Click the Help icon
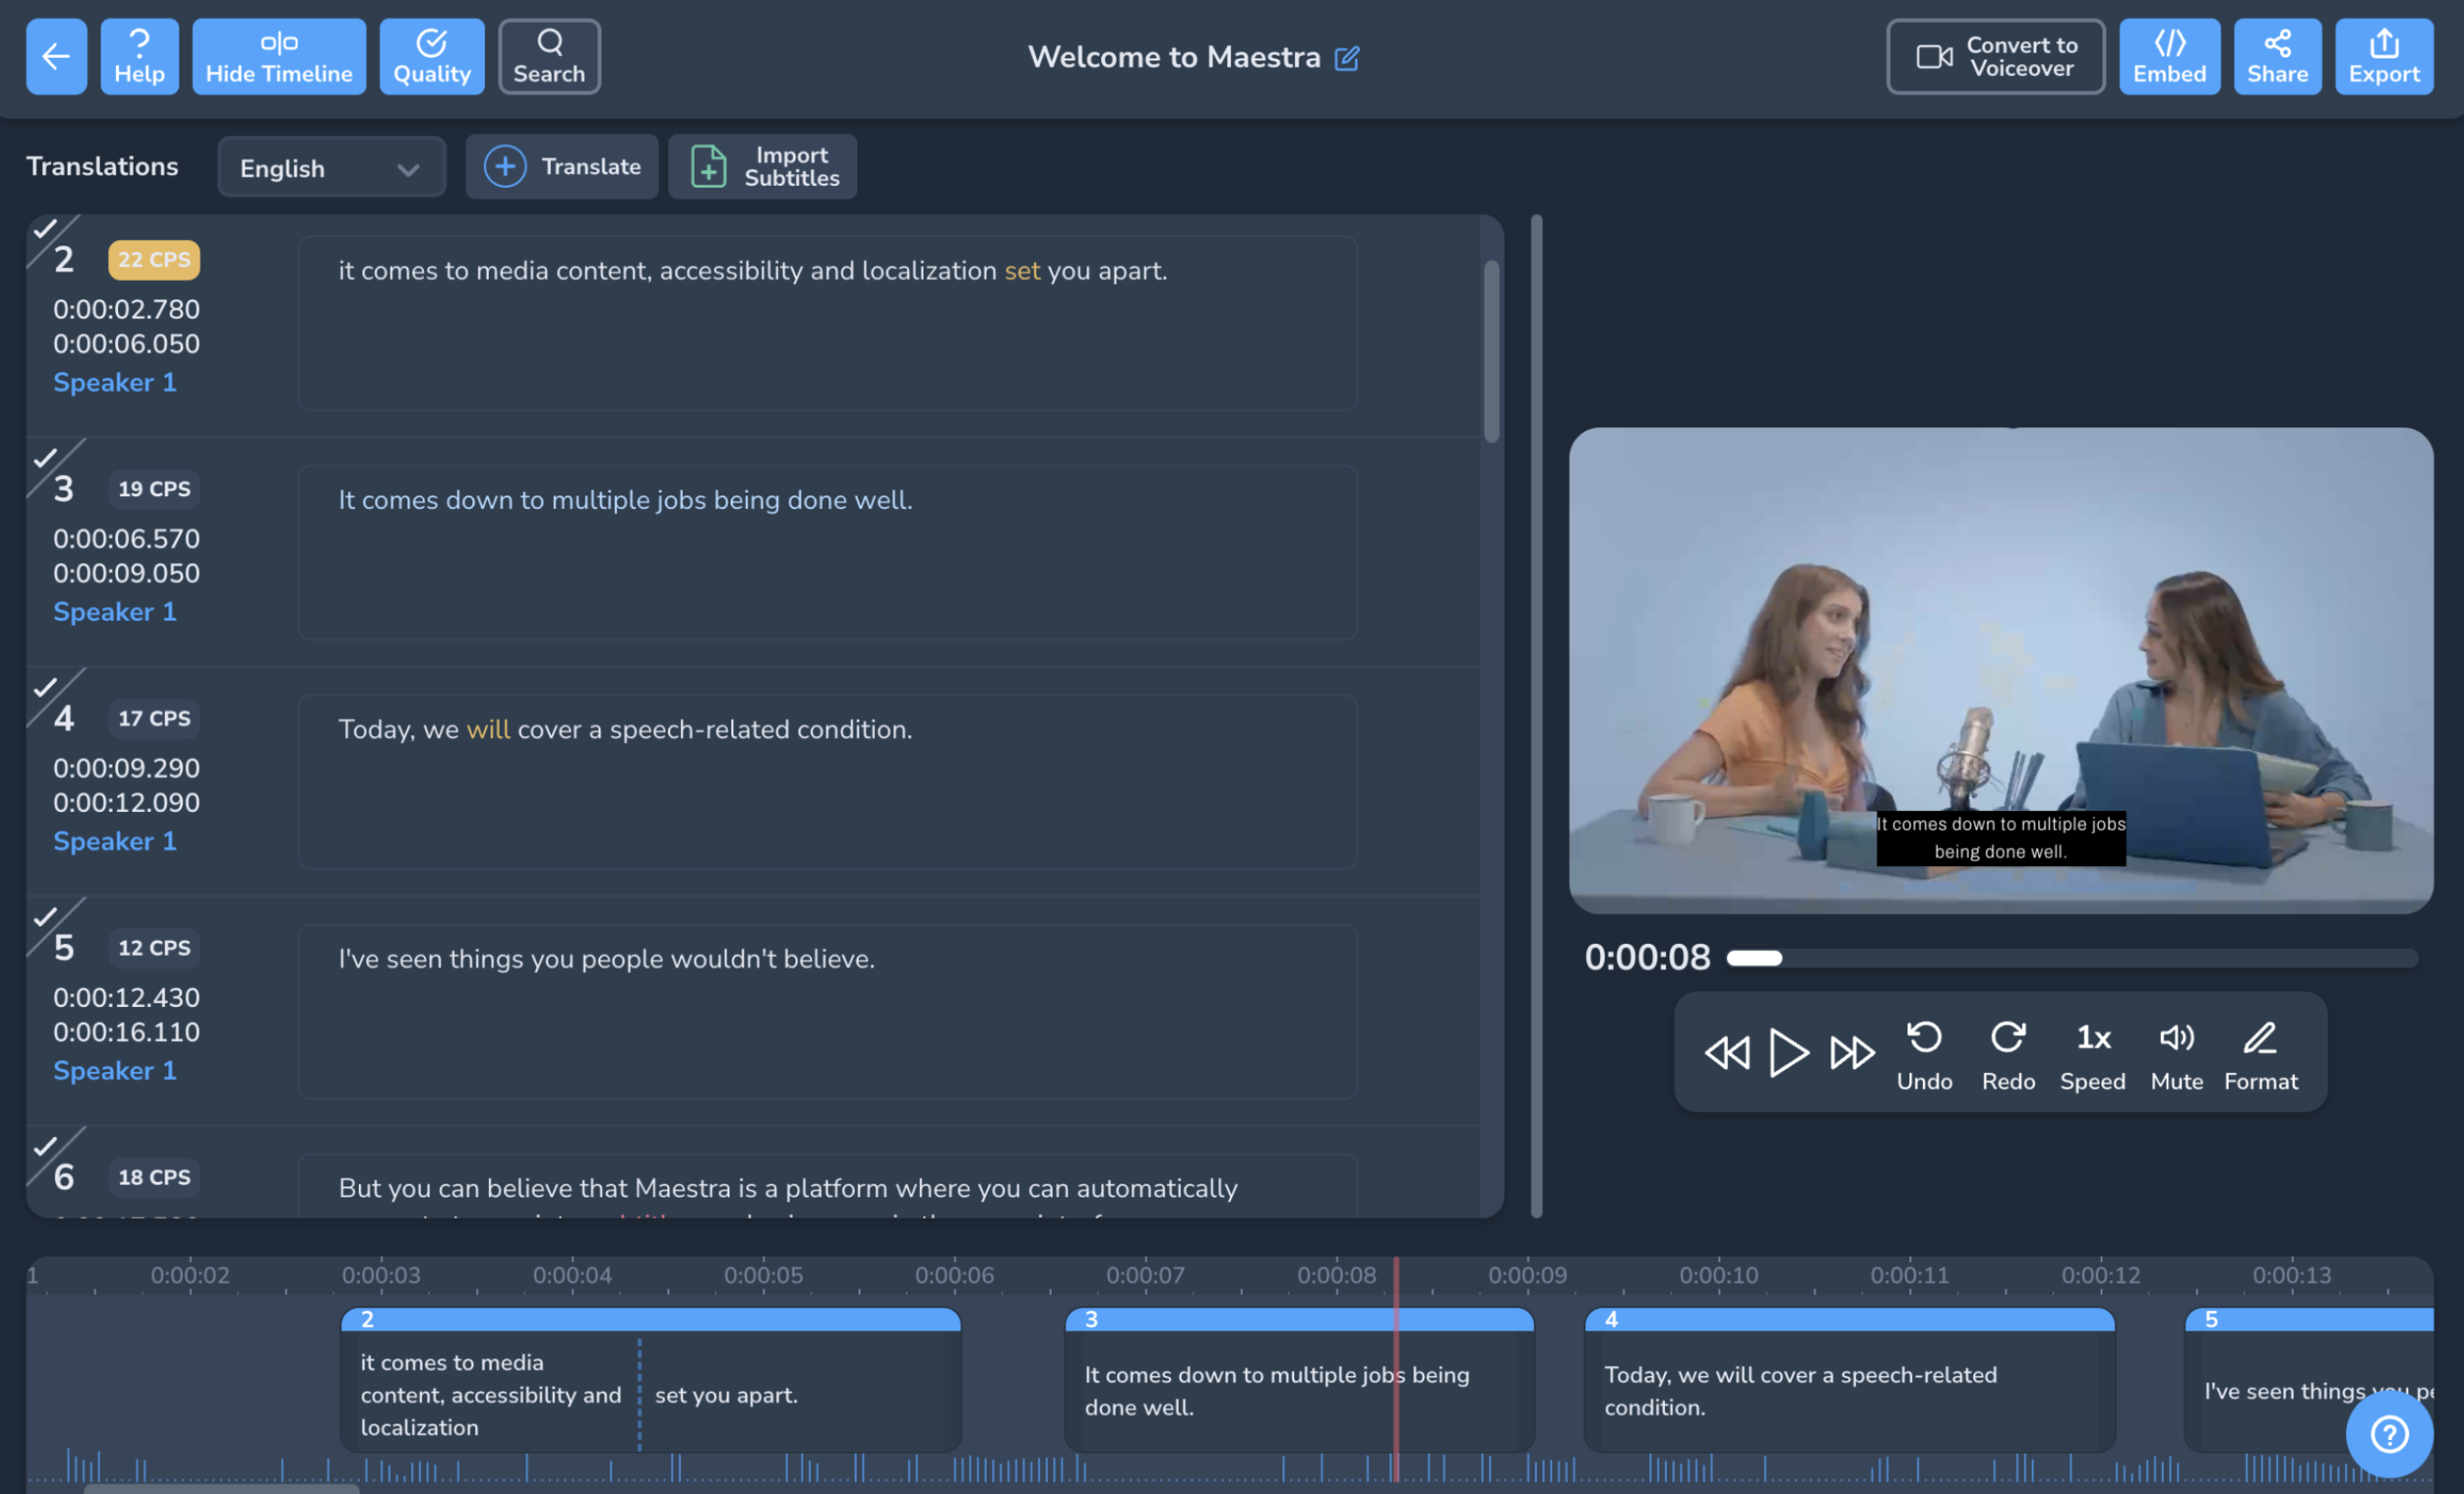 point(139,56)
